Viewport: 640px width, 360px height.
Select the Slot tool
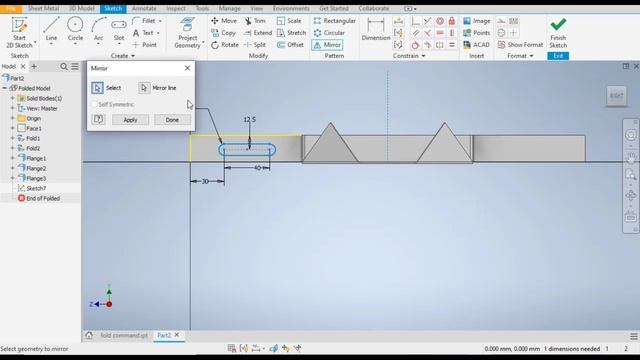coord(119,30)
